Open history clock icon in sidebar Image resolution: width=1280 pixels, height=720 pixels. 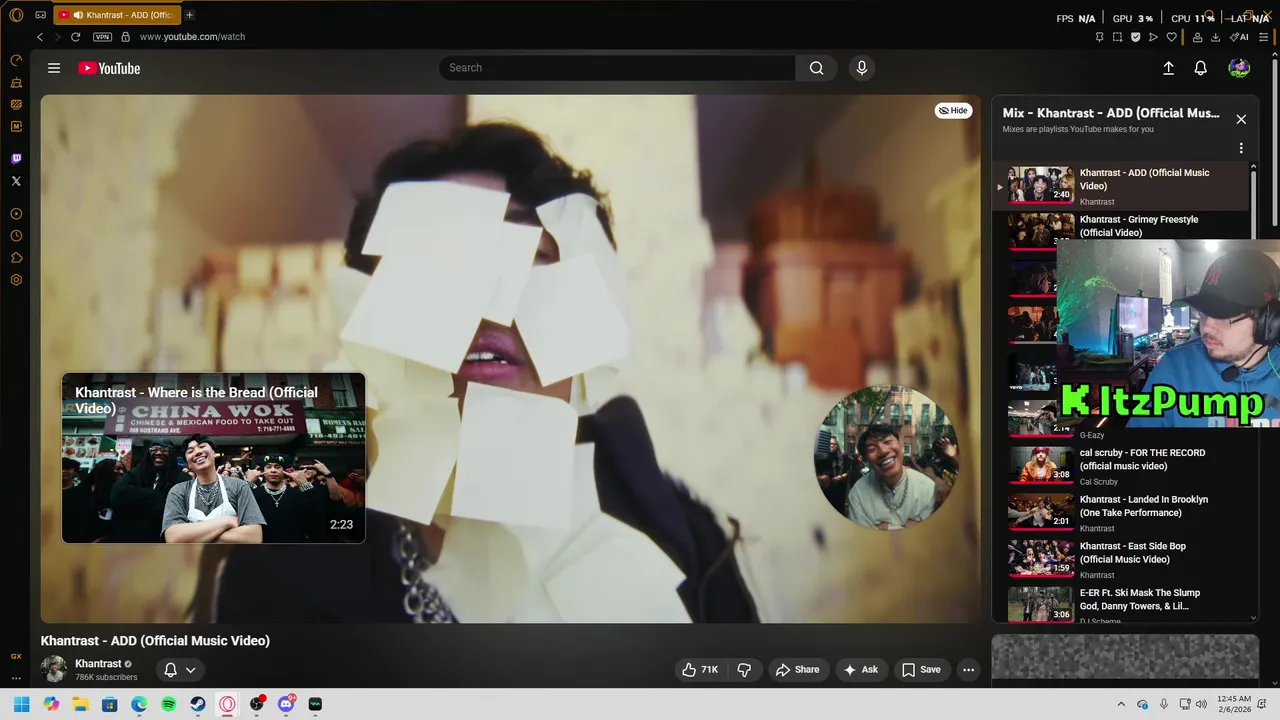point(16,236)
